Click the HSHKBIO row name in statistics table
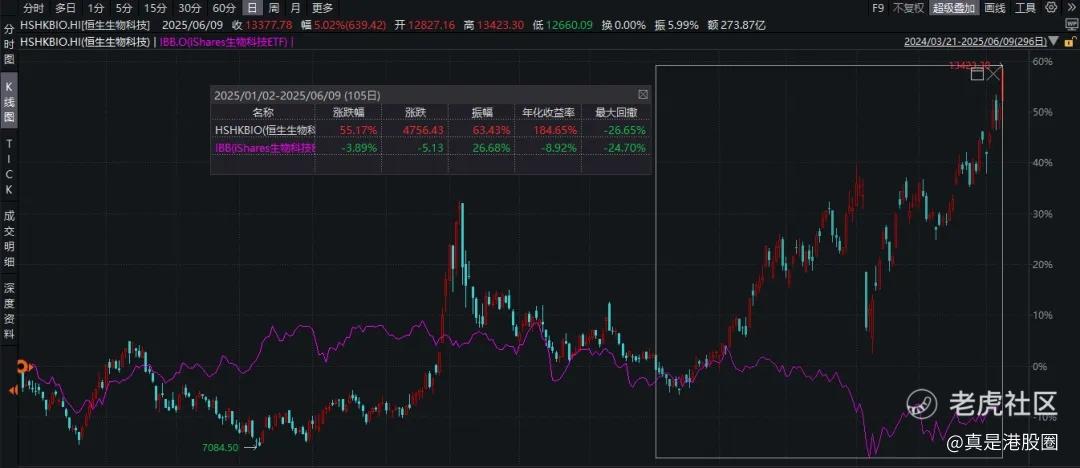The height and width of the screenshot is (468, 1080). click(265, 129)
